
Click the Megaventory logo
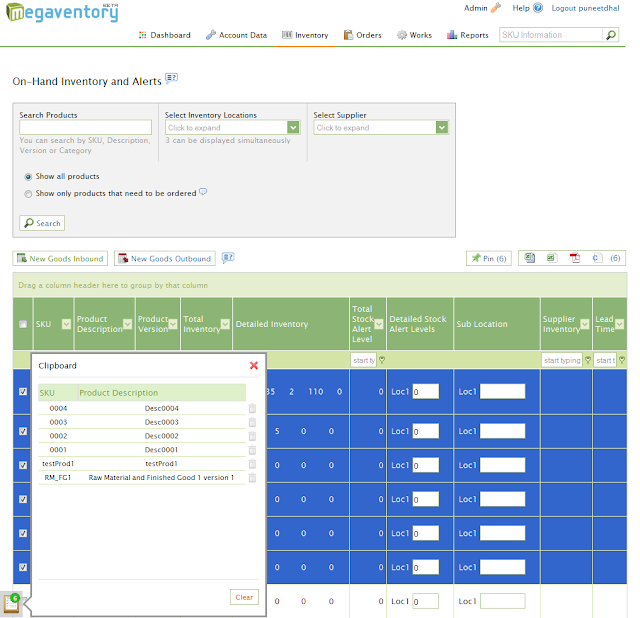62,12
